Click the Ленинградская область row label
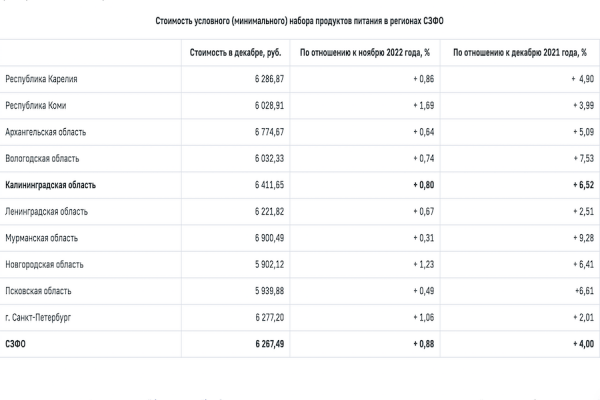 tap(46, 211)
